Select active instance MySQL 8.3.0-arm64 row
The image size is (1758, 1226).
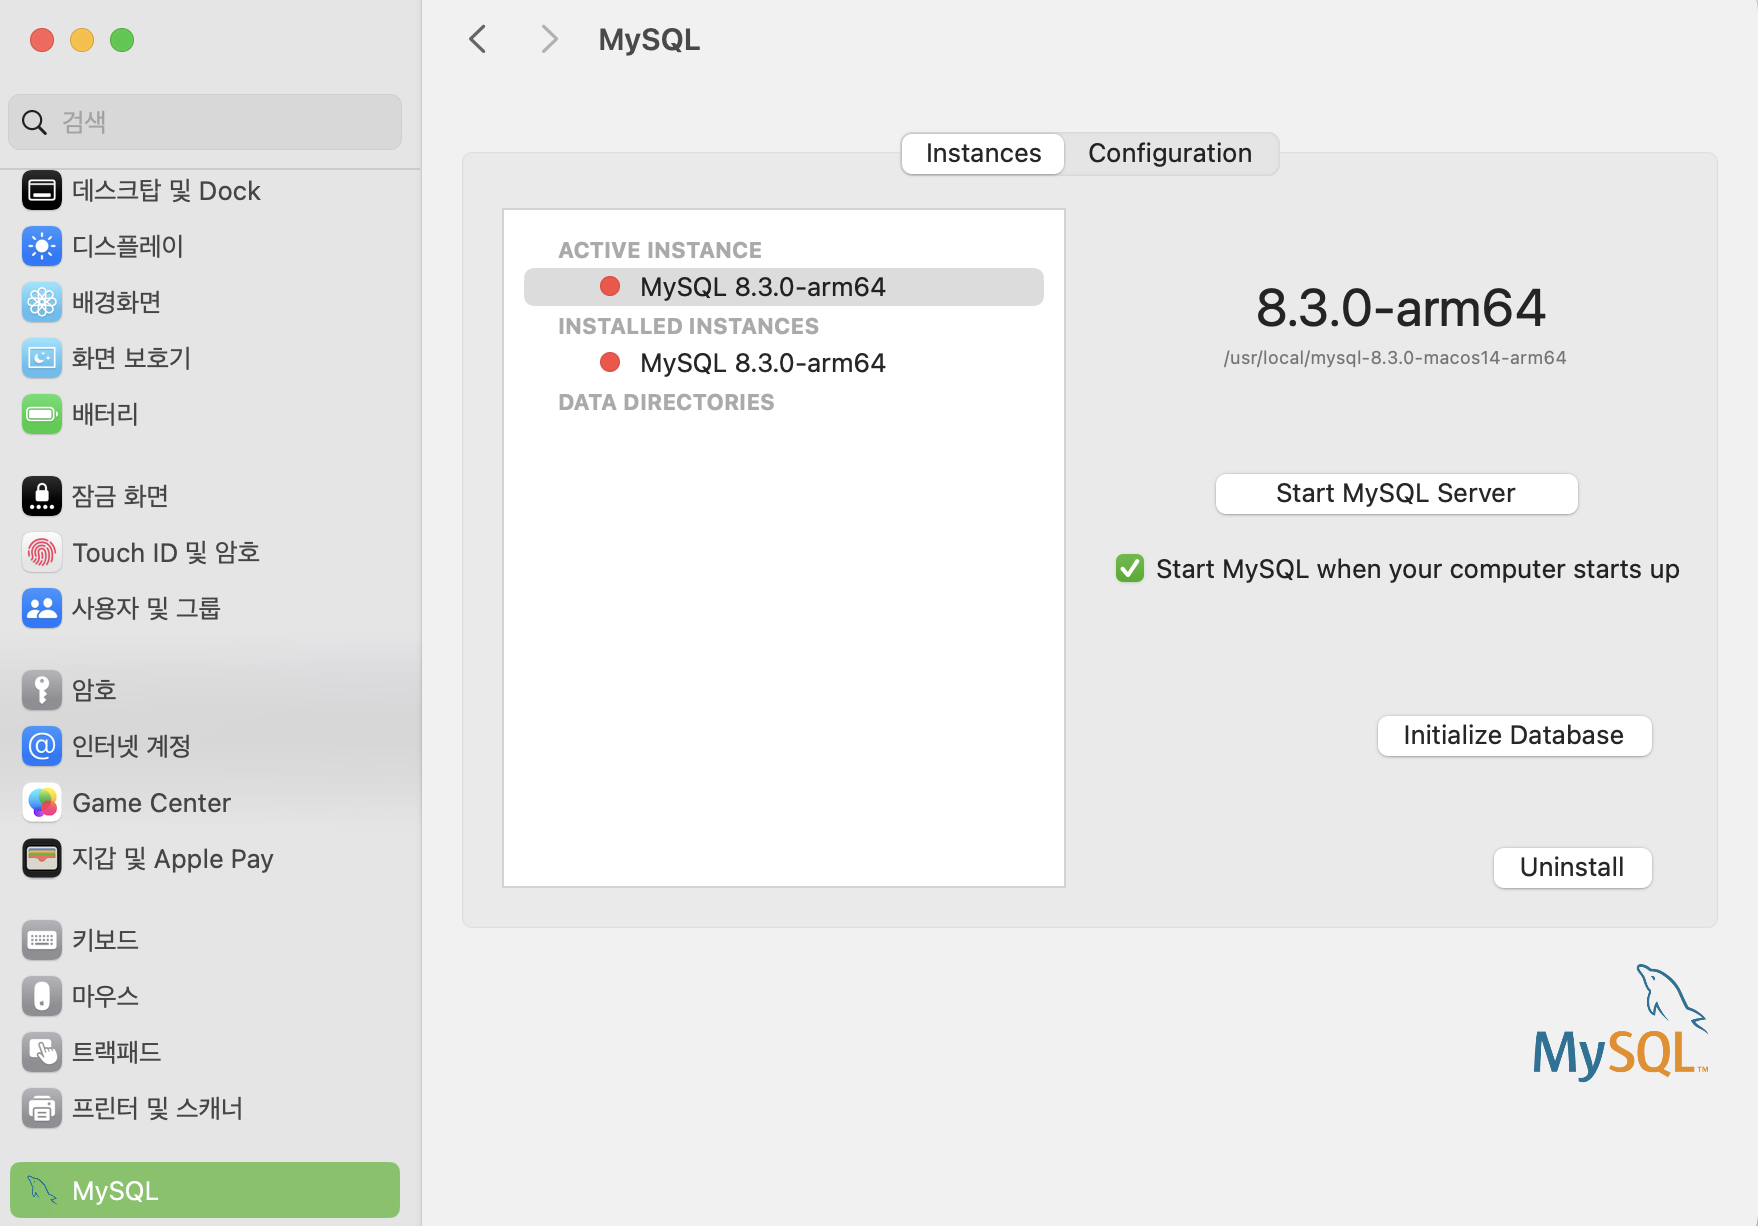coord(784,287)
